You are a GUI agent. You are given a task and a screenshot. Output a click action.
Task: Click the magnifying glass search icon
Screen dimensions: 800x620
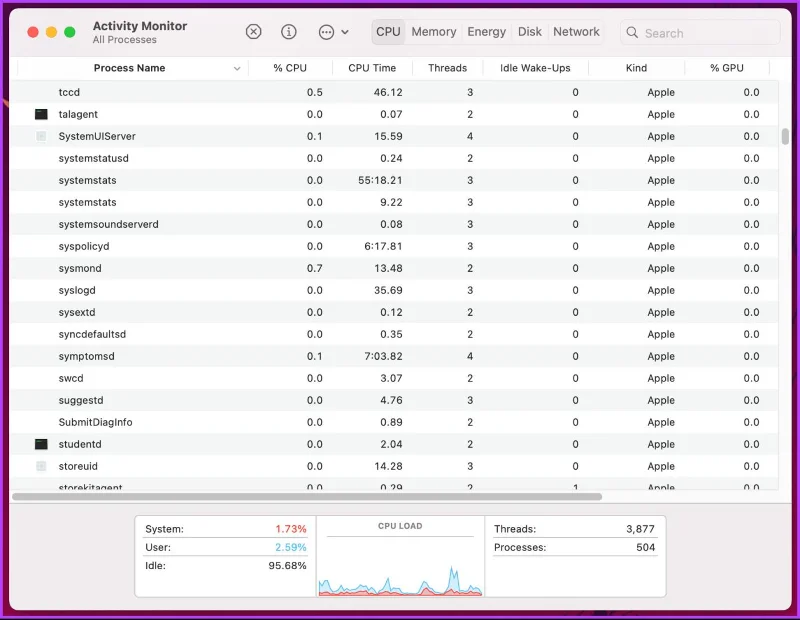pyautogui.click(x=632, y=33)
